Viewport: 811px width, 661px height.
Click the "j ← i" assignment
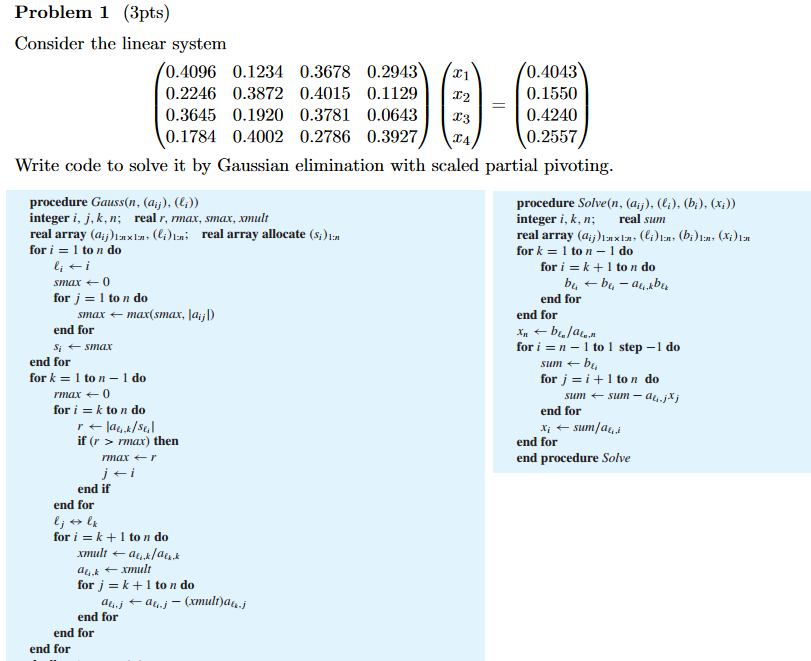point(118,473)
